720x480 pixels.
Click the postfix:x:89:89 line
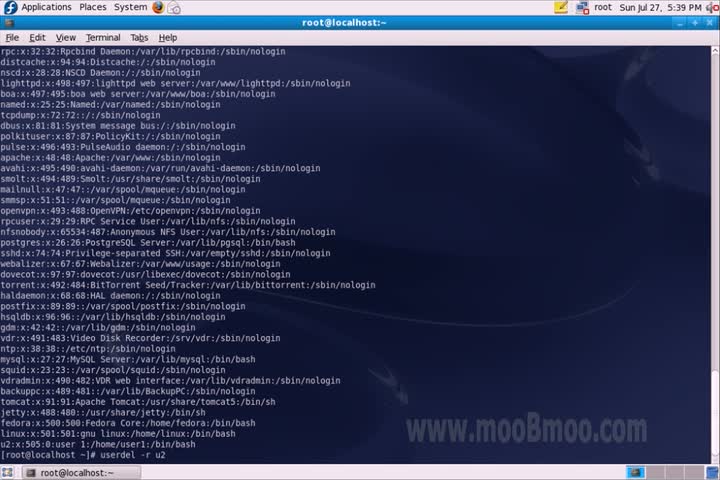click(x=123, y=306)
